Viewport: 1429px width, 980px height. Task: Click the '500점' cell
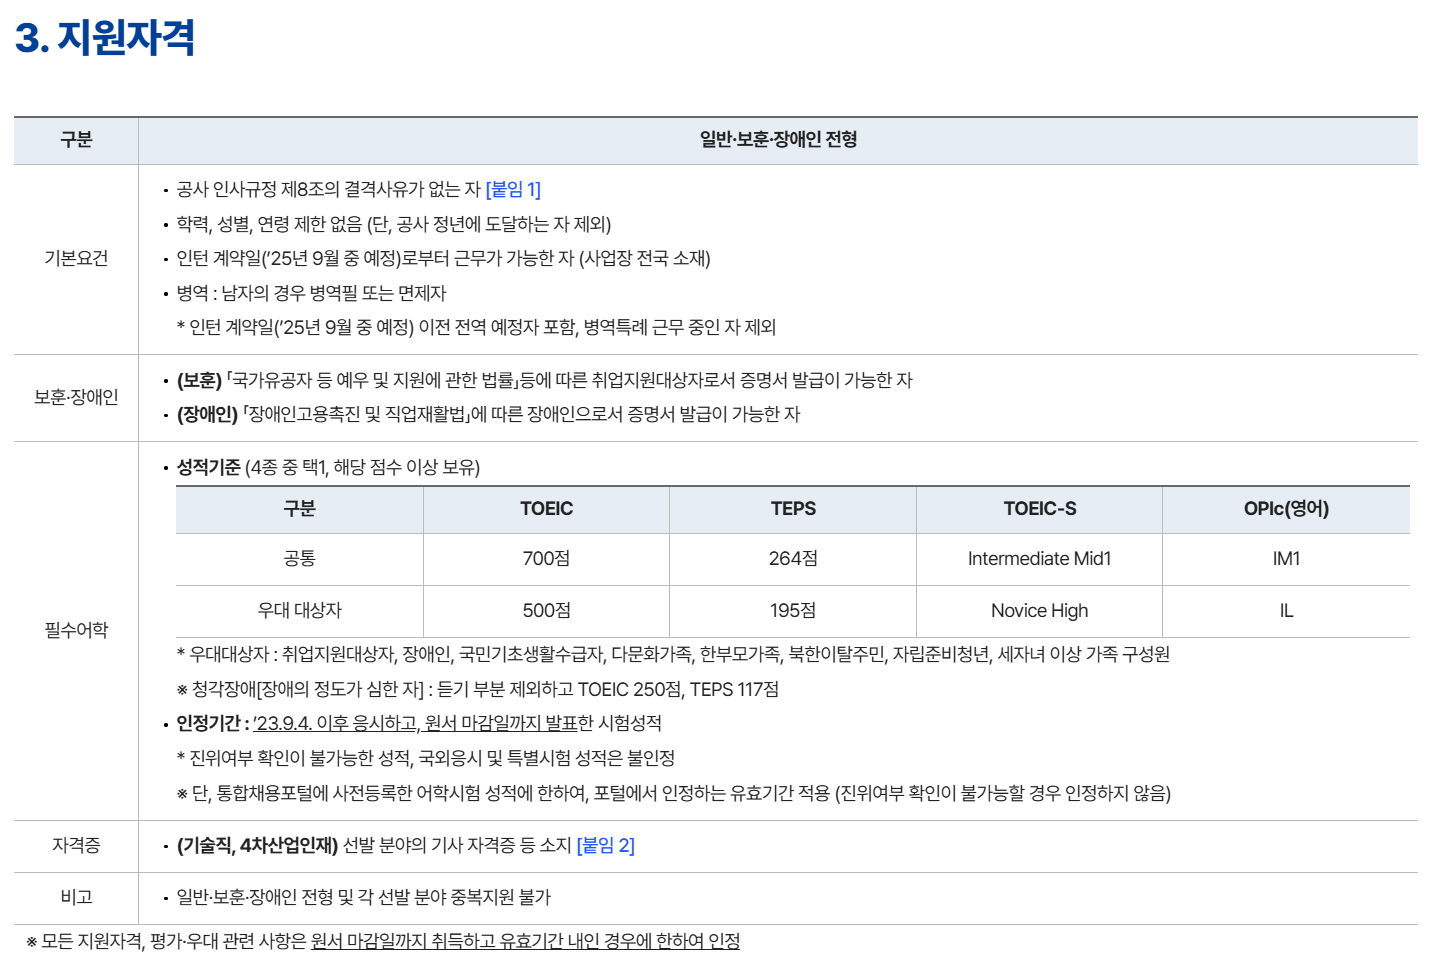(x=546, y=610)
